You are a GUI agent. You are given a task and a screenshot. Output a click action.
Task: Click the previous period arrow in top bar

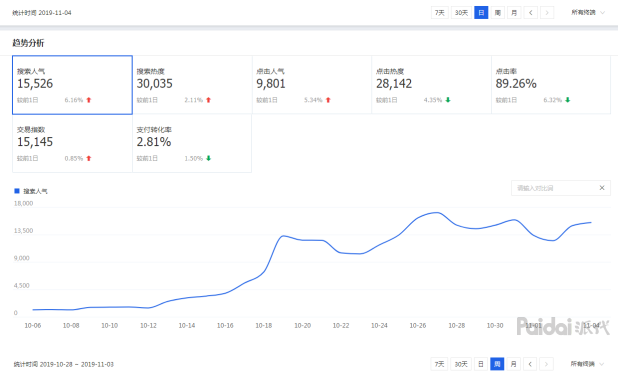[531, 13]
